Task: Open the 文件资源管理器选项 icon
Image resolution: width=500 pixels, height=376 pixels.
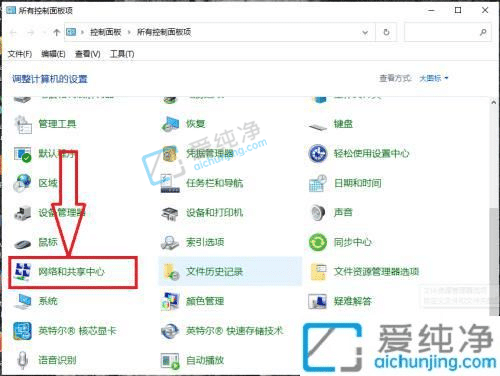Action: 318,271
